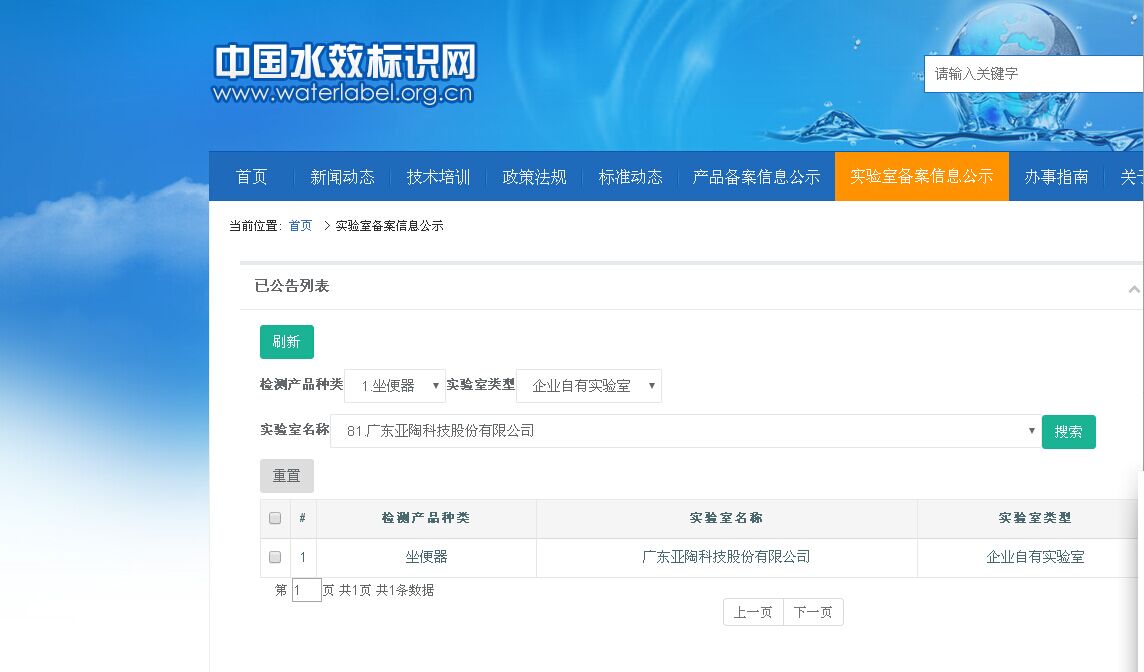This screenshot has width=1144, height=672.
Task: Click the page number input box
Action: tap(306, 590)
